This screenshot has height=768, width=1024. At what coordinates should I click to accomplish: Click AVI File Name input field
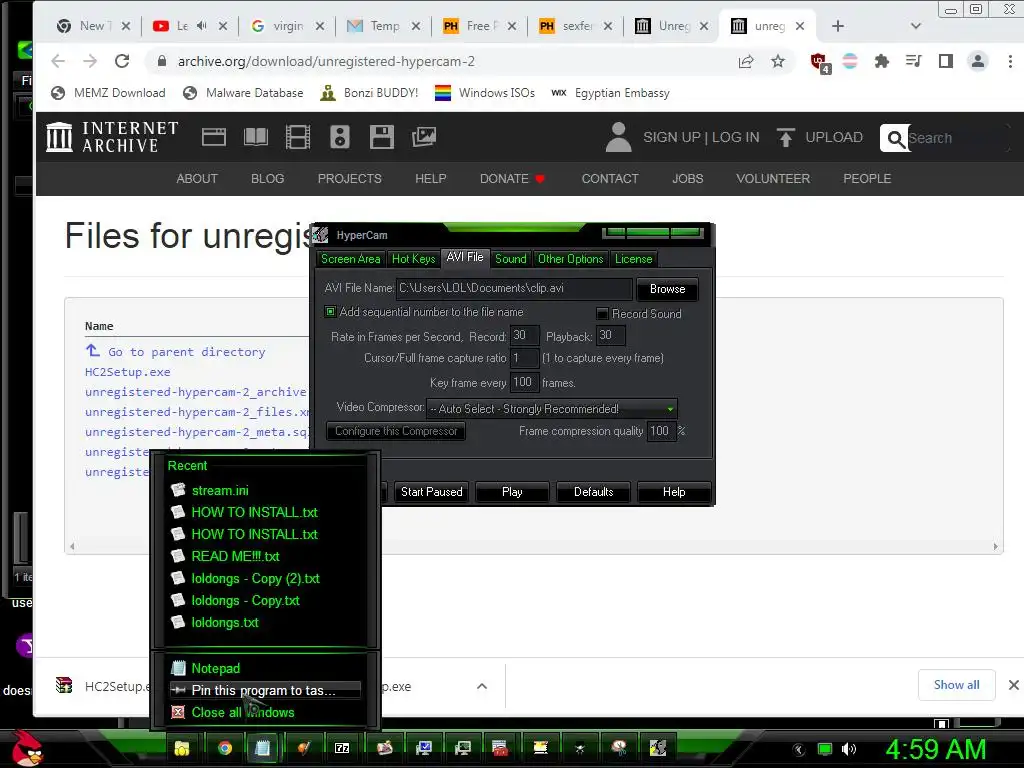click(x=514, y=289)
